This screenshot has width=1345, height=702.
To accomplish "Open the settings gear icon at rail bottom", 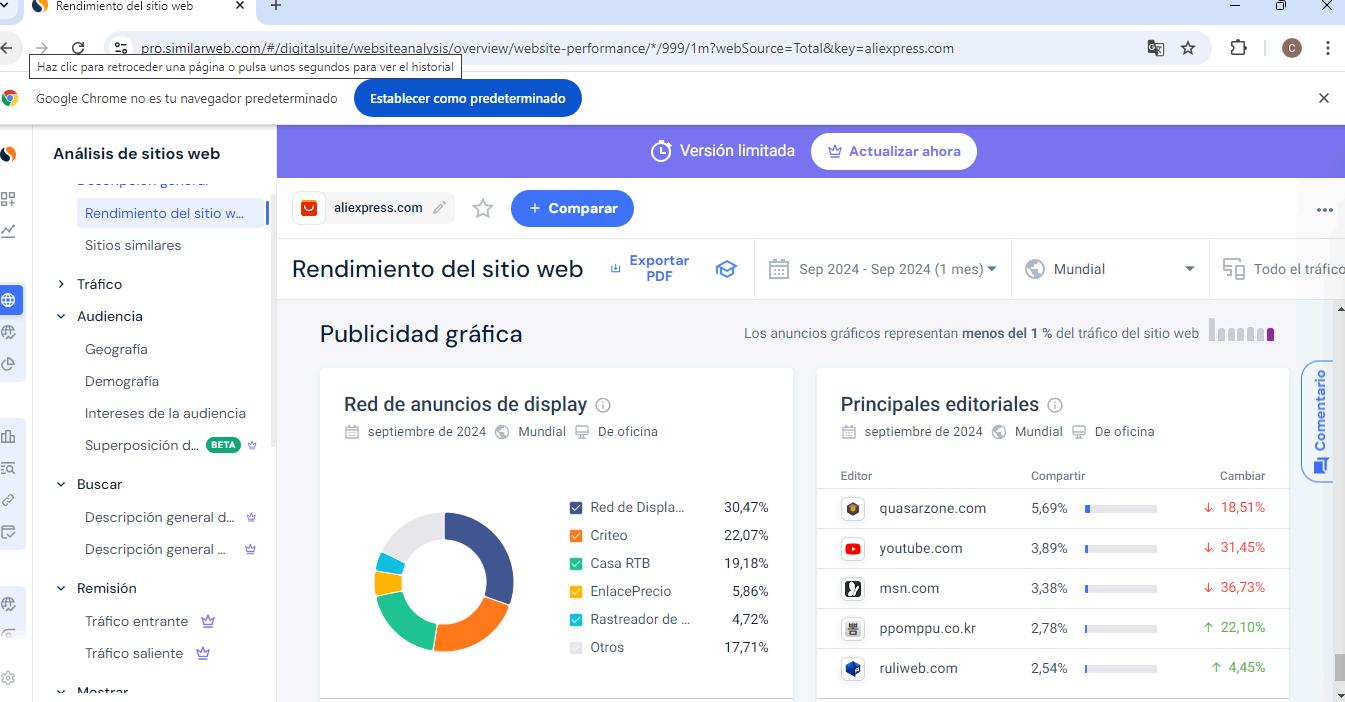I will [x=8, y=677].
